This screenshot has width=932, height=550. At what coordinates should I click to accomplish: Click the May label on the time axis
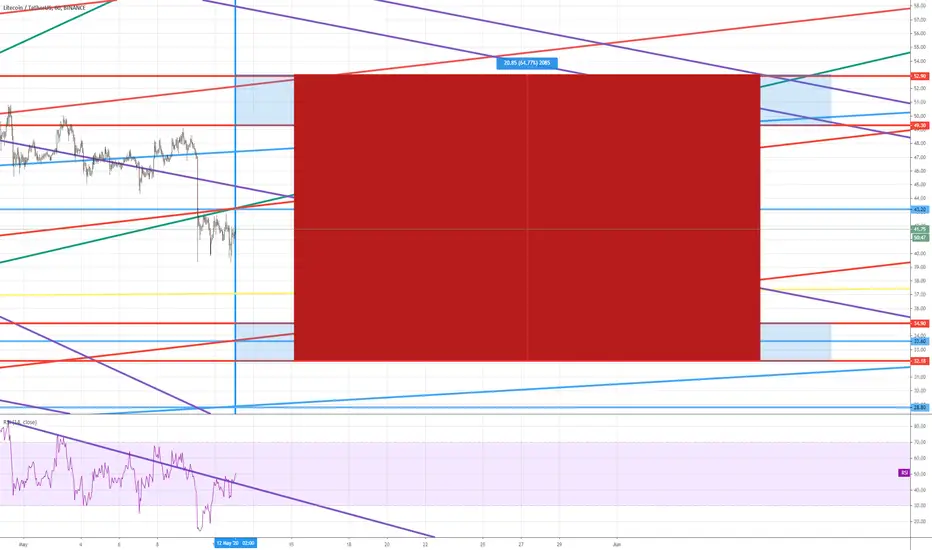point(23,543)
